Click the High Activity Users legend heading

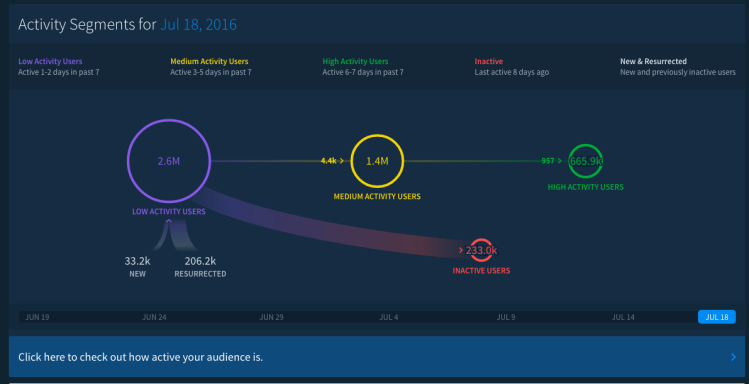pyautogui.click(x=355, y=62)
